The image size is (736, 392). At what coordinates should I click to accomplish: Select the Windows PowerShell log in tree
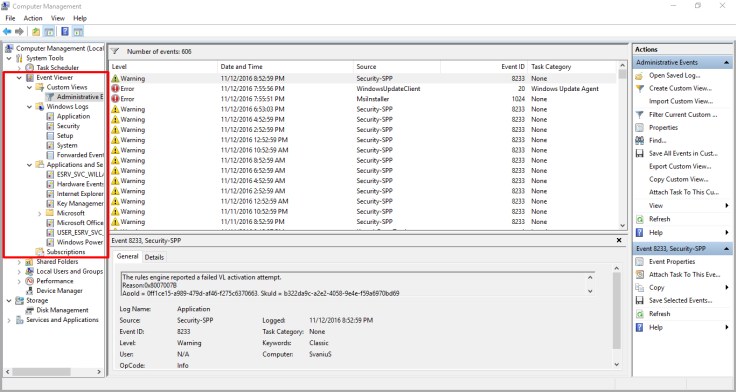pyautogui.click(x=80, y=242)
